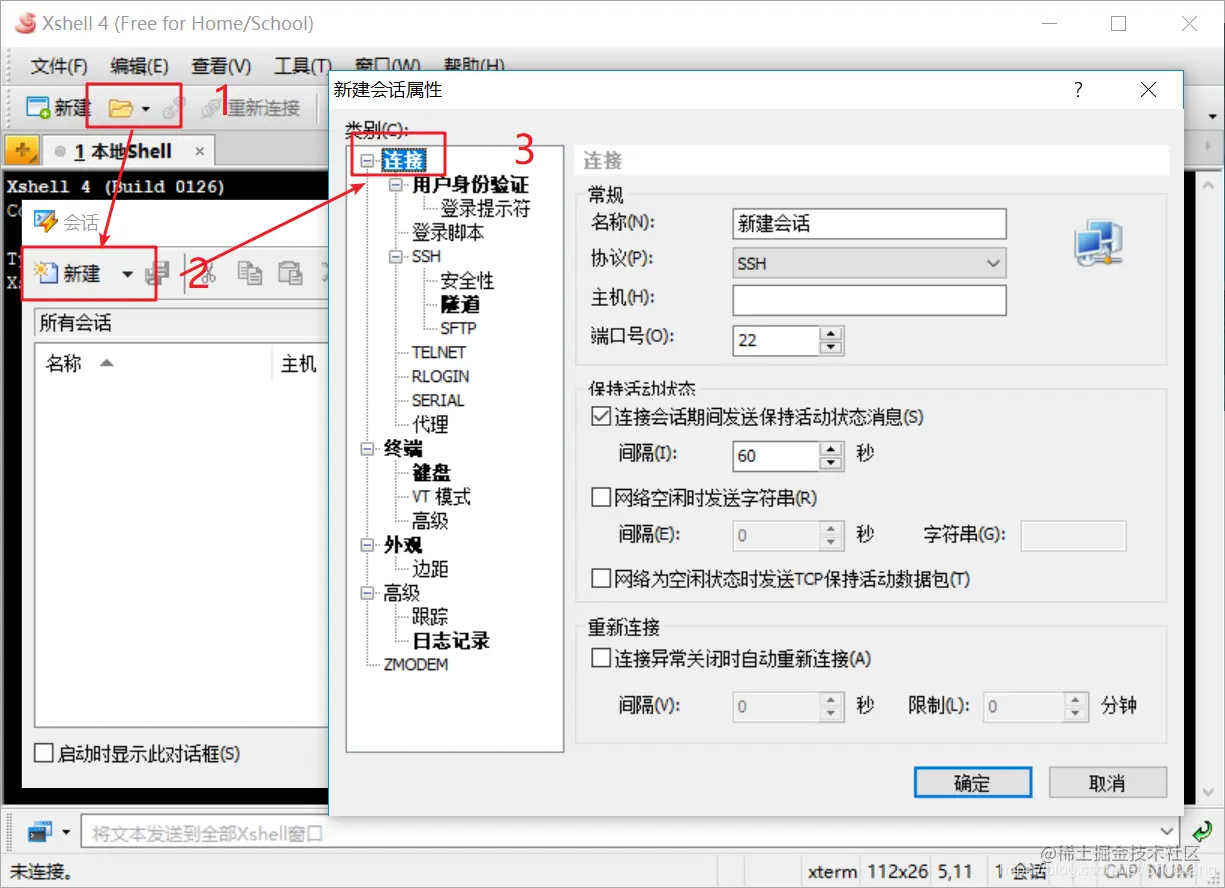Collapse the SSH tree node
The image size is (1225, 888).
pyautogui.click(x=396, y=257)
